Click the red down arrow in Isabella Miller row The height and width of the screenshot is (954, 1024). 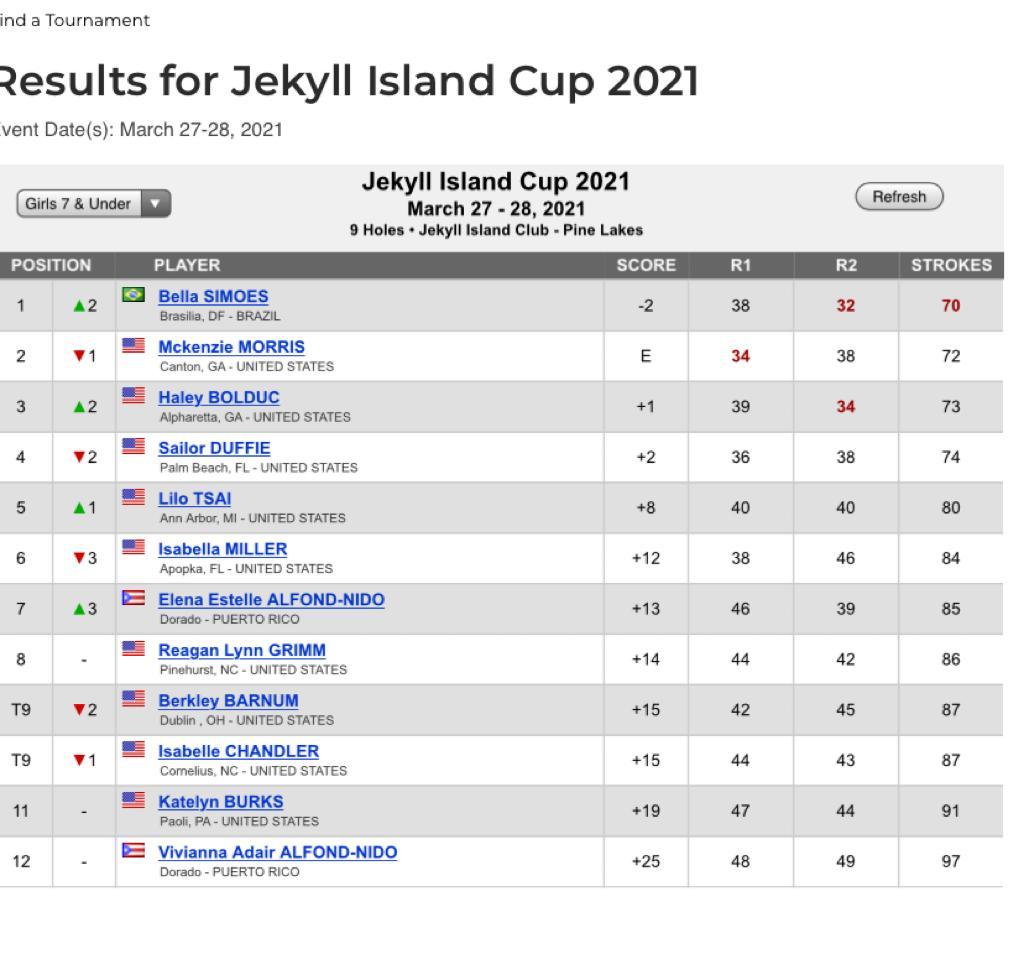point(79,558)
